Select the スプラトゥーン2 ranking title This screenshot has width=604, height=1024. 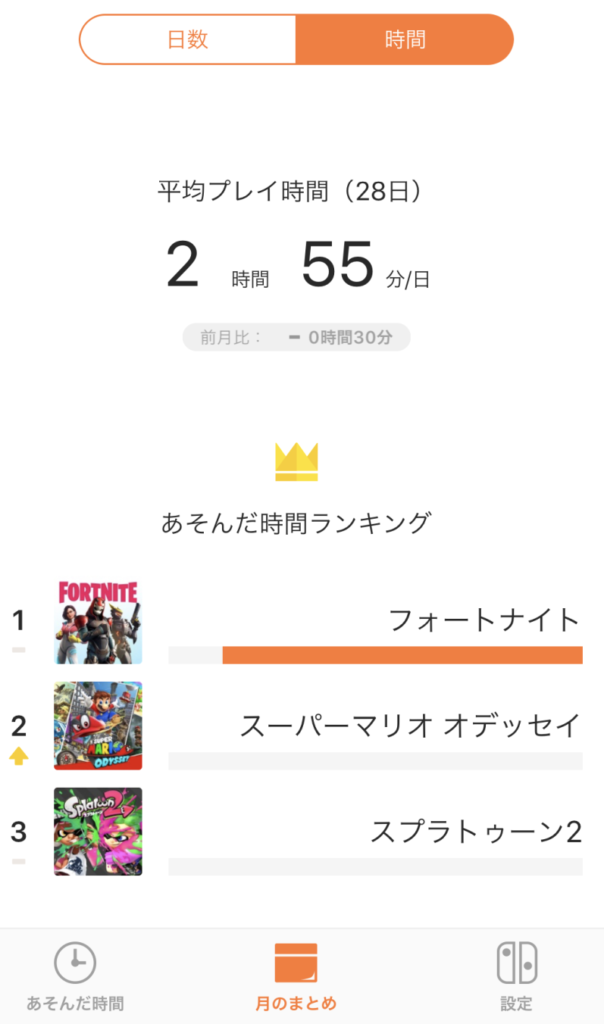(x=476, y=831)
